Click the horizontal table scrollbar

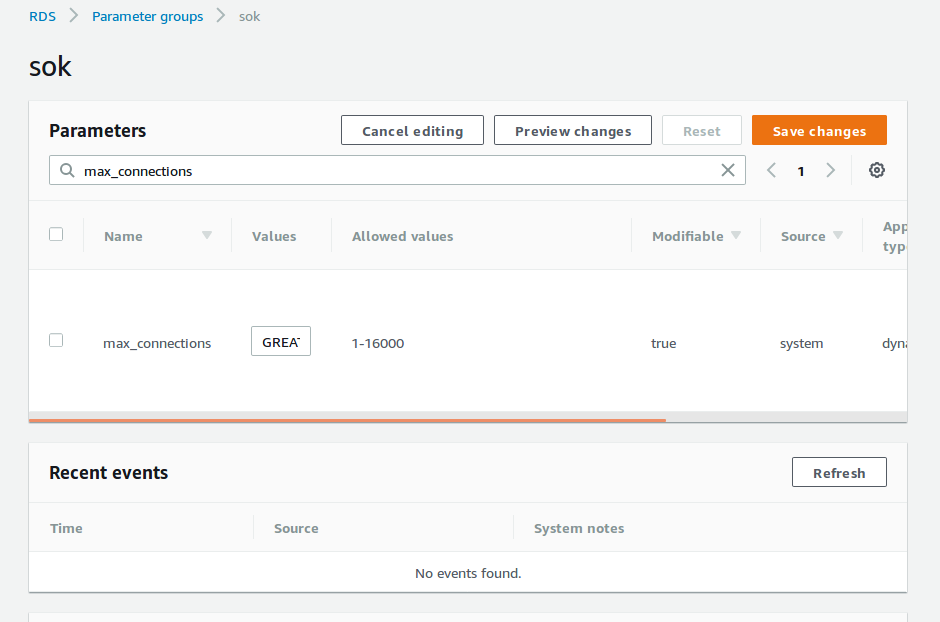tap(347, 420)
